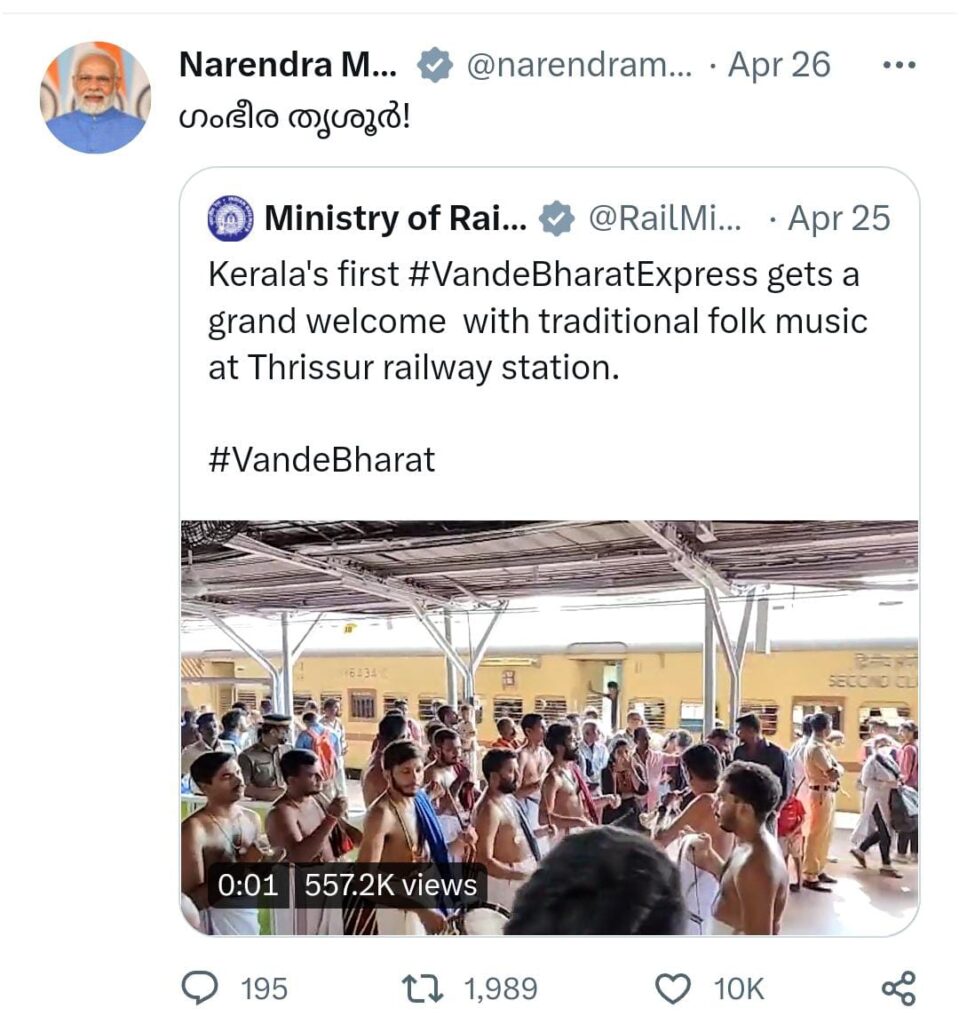Like the tweet with the heart icon
The height and width of the screenshot is (1024, 959).
(x=673, y=989)
